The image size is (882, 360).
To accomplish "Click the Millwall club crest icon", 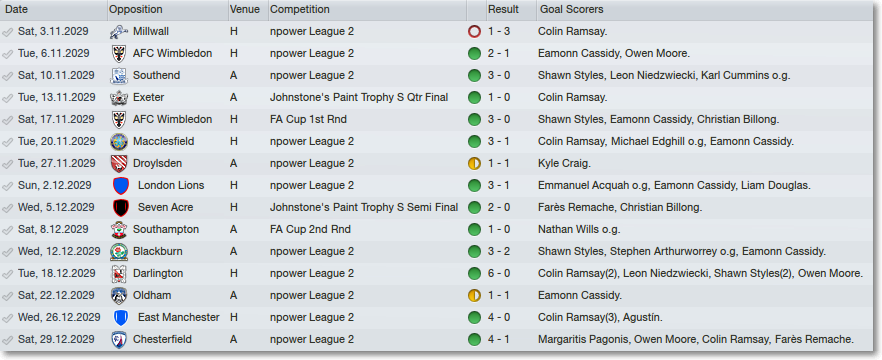I will (119, 32).
